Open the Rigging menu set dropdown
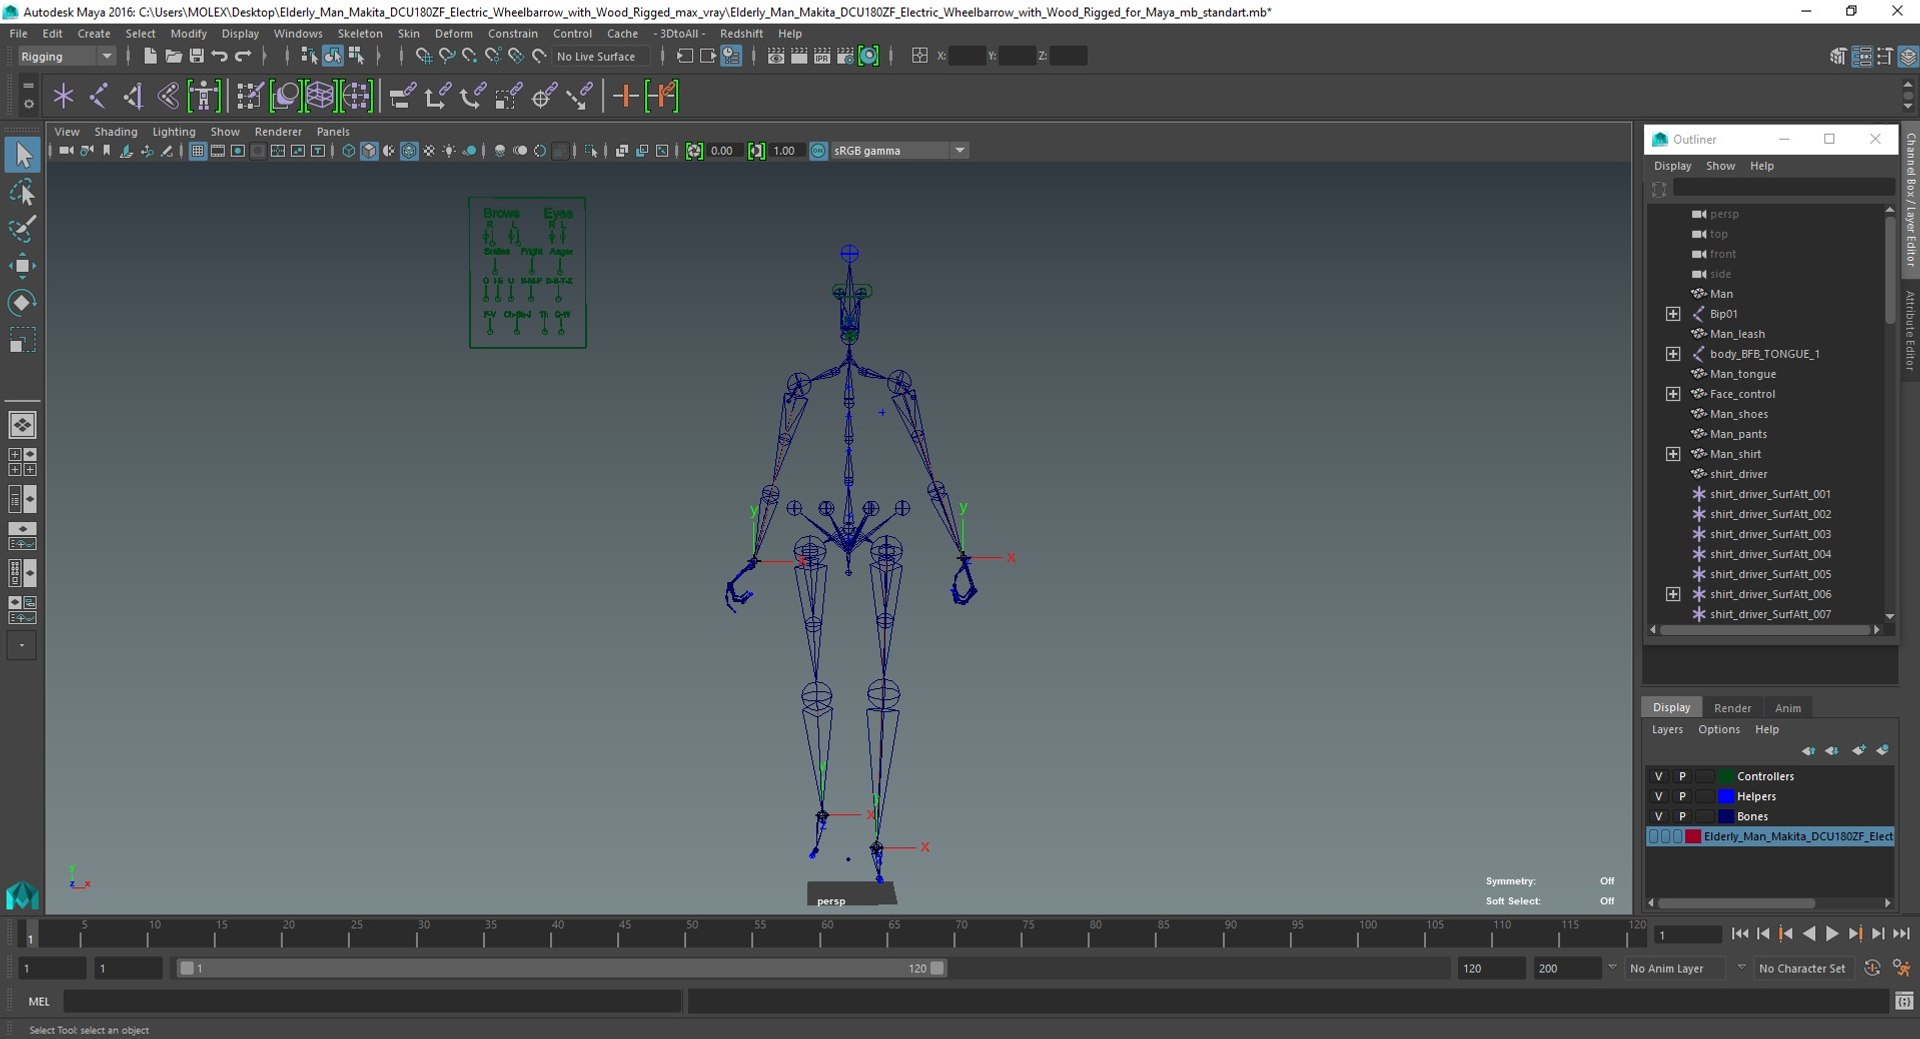 (x=66, y=56)
